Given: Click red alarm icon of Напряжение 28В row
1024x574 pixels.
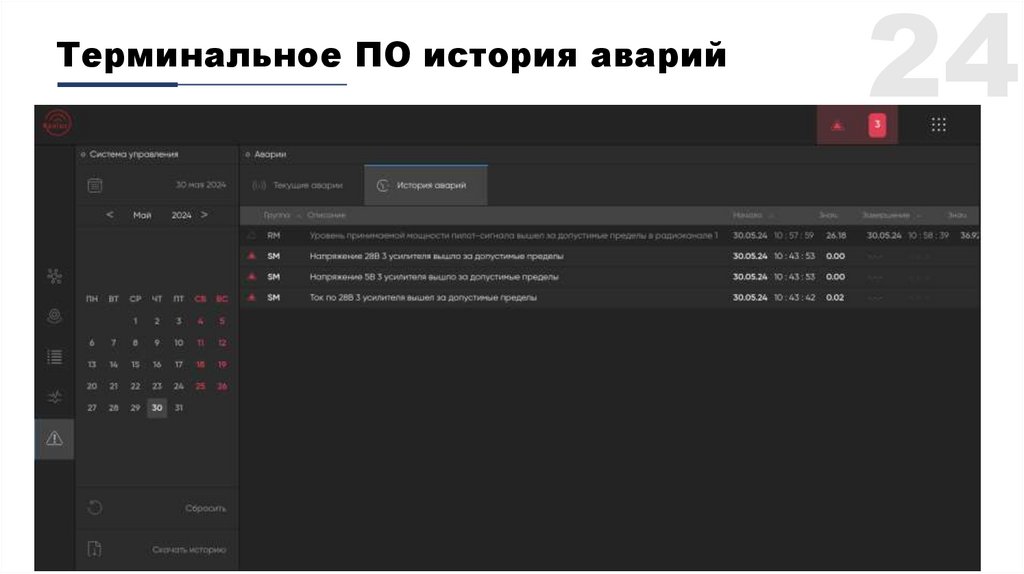Looking at the screenshot, I should 251,256.
